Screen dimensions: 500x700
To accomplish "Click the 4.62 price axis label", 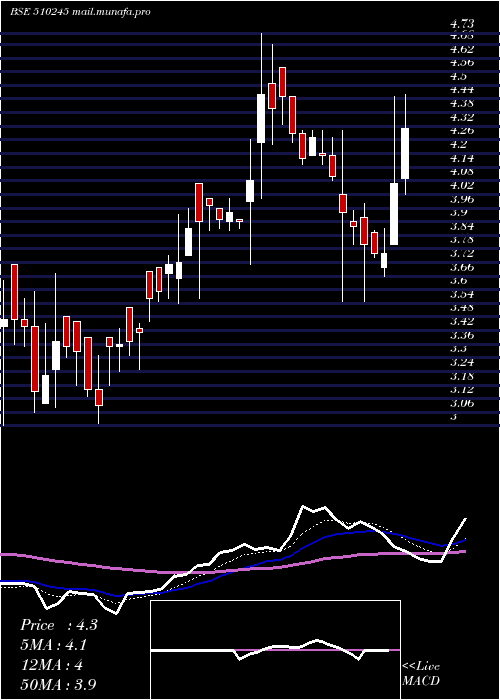I will coord(462,48).
